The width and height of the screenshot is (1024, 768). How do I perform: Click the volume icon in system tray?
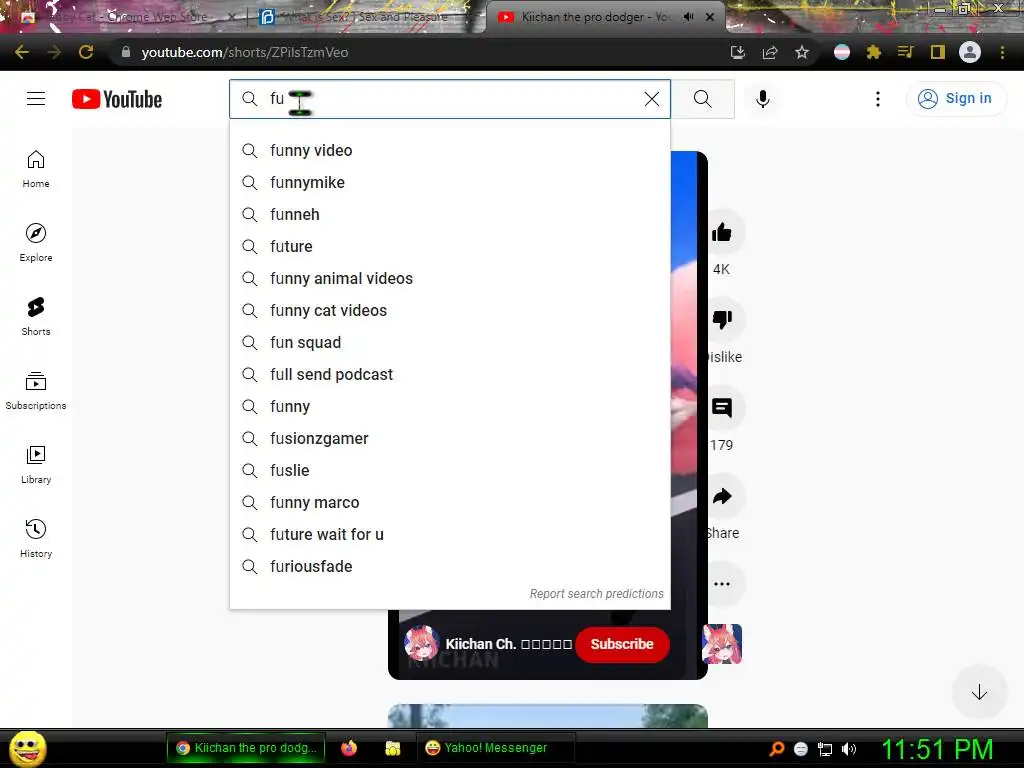(849, 749)
